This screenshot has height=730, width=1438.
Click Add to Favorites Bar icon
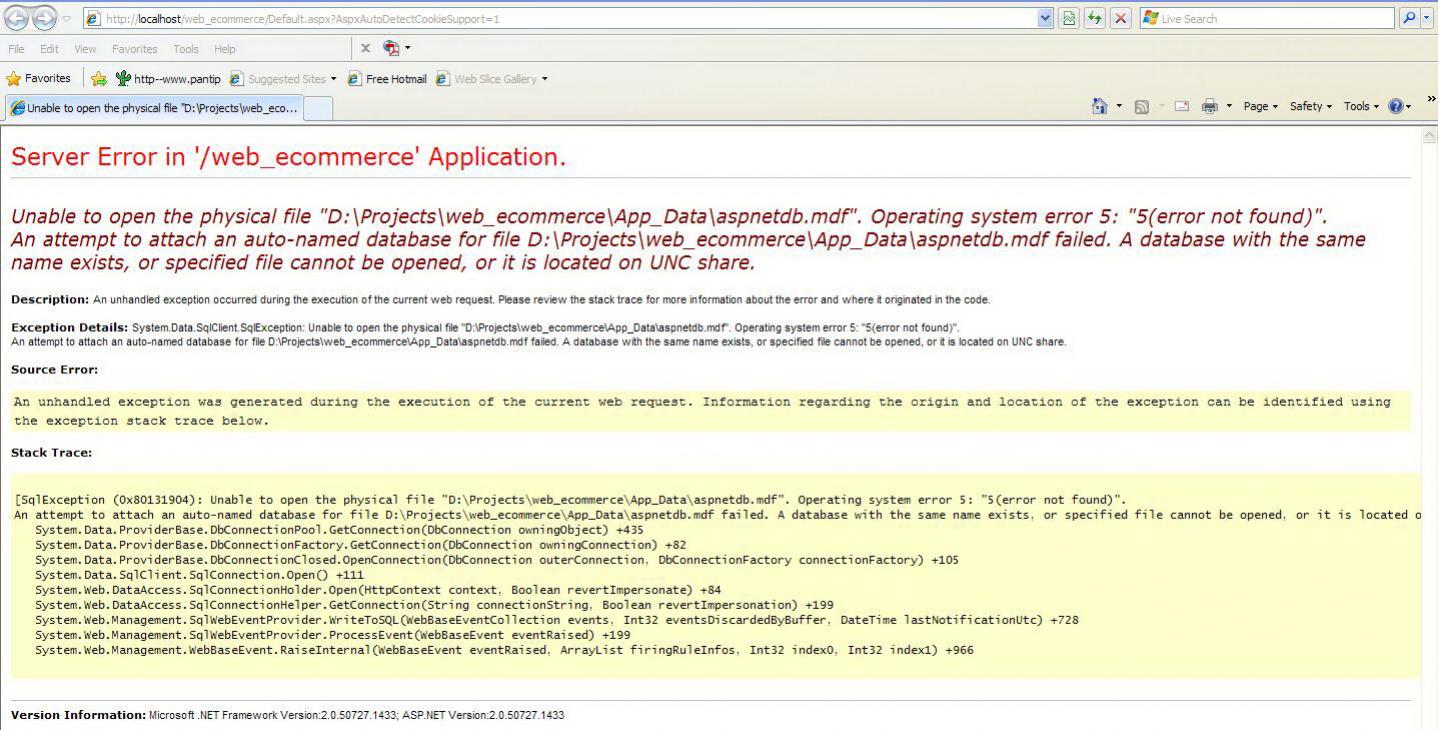click(x=99, y=79)
